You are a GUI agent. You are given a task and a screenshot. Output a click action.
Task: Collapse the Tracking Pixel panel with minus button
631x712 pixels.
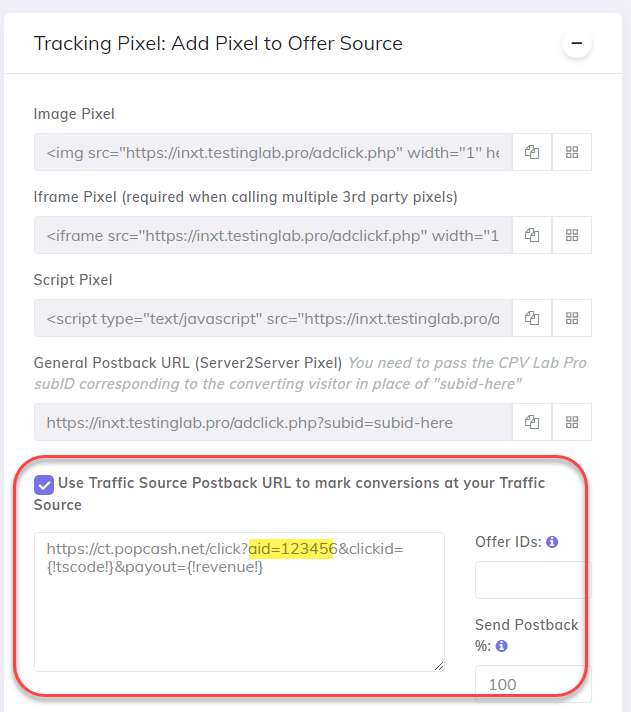[x=577, y=43]
